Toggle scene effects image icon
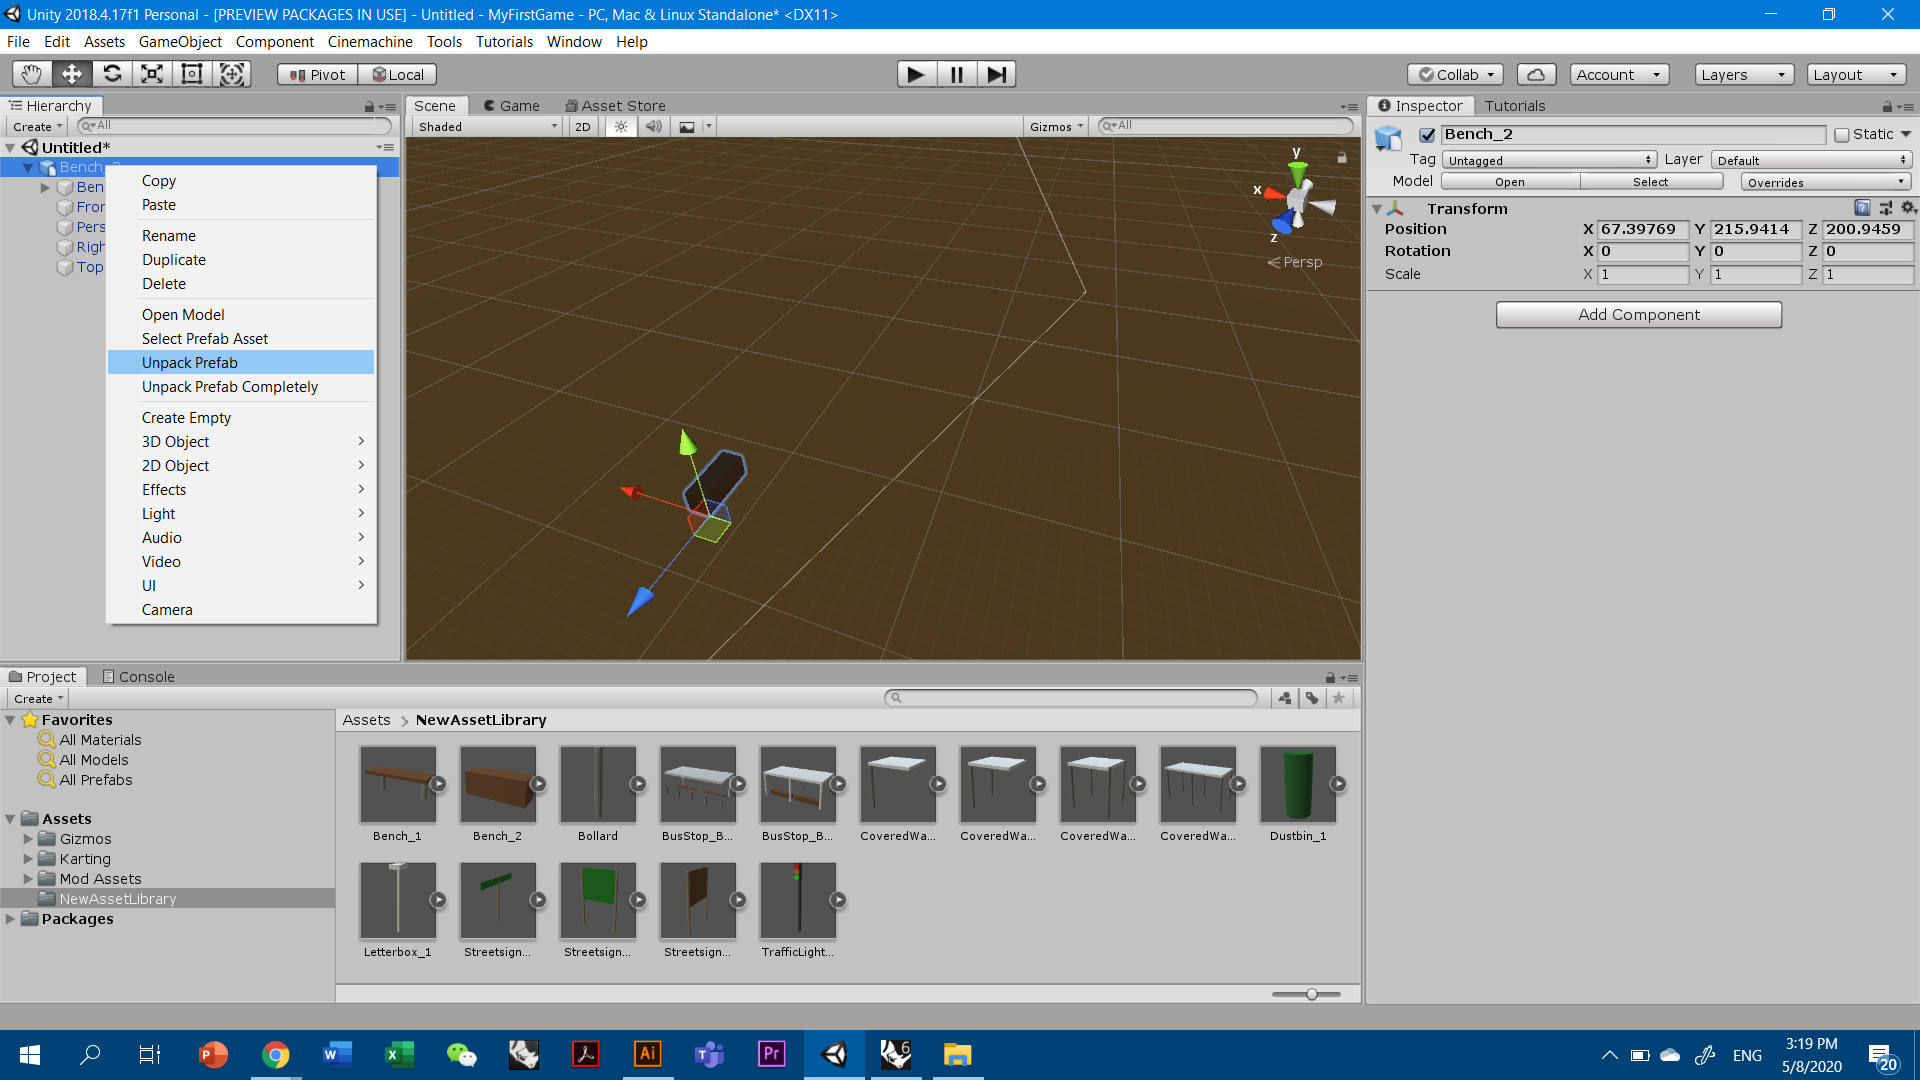Screen dimensions: 1920x1080 coord(688,127)
